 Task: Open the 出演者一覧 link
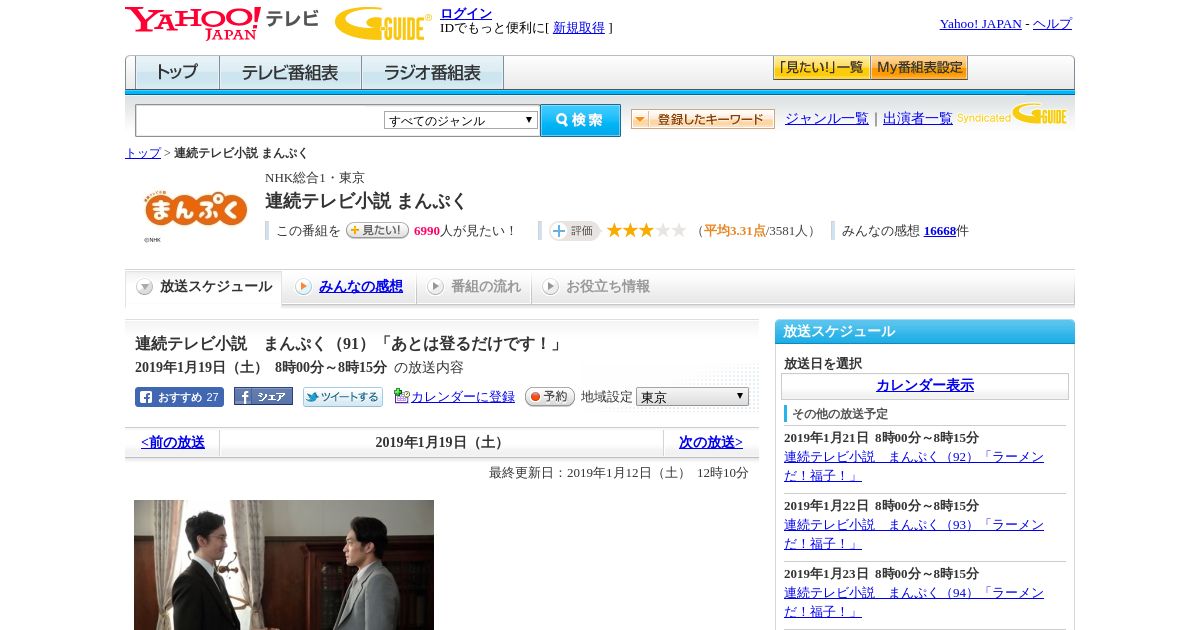[918, 119]
